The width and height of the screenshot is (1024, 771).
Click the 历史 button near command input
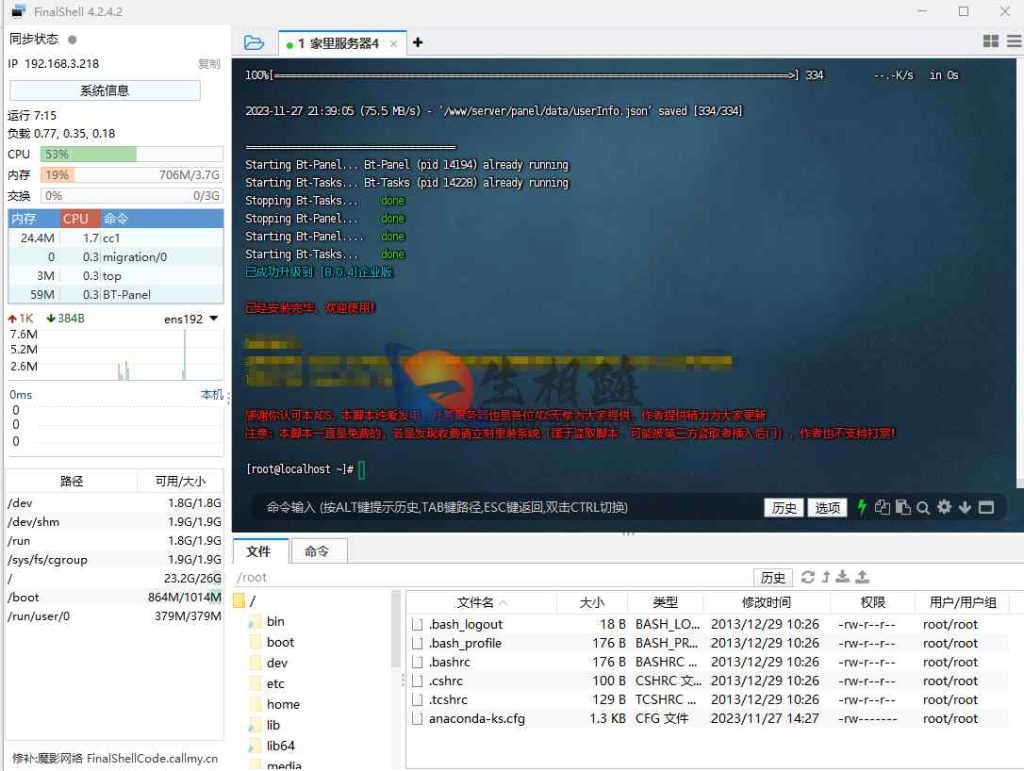[783, 507]
